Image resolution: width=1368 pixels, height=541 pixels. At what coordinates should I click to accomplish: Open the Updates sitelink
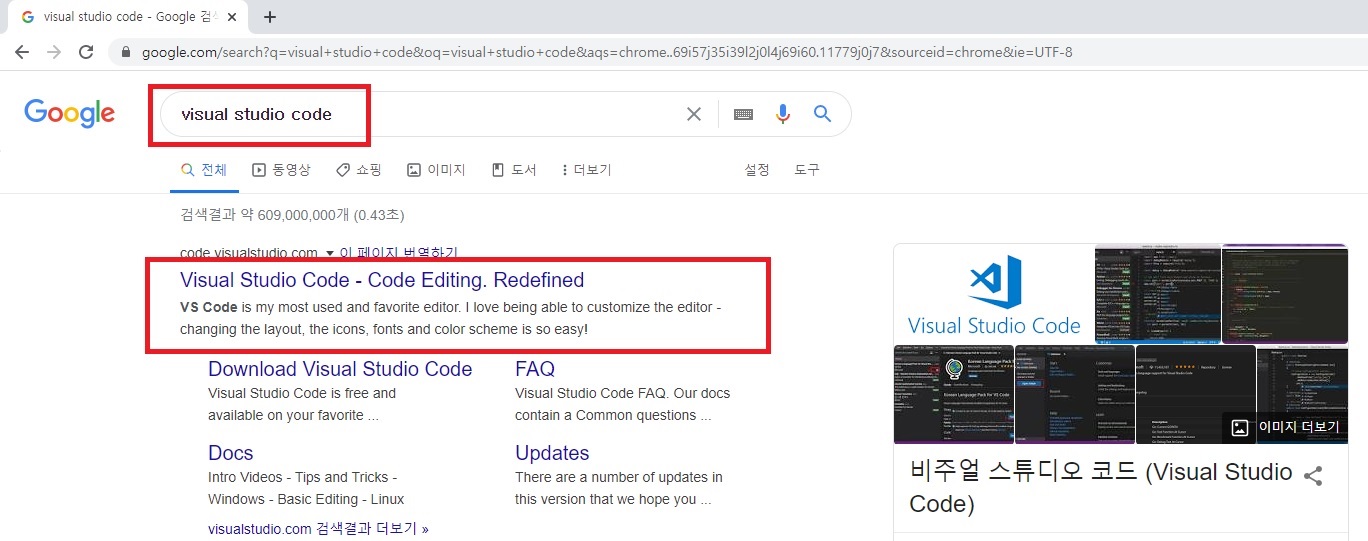click(x=552, y=453)
